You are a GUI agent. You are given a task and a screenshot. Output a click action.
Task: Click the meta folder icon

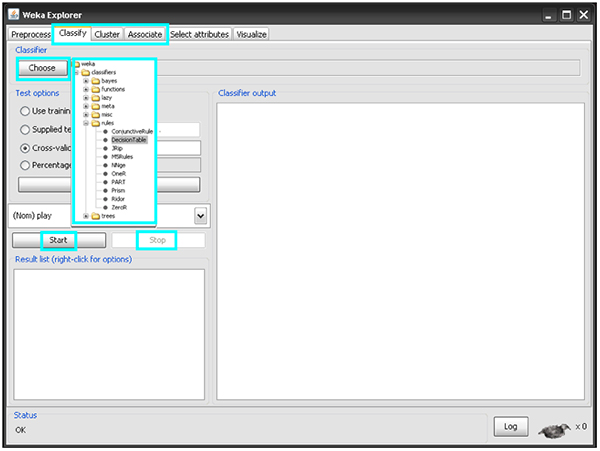tap(96, 106)
